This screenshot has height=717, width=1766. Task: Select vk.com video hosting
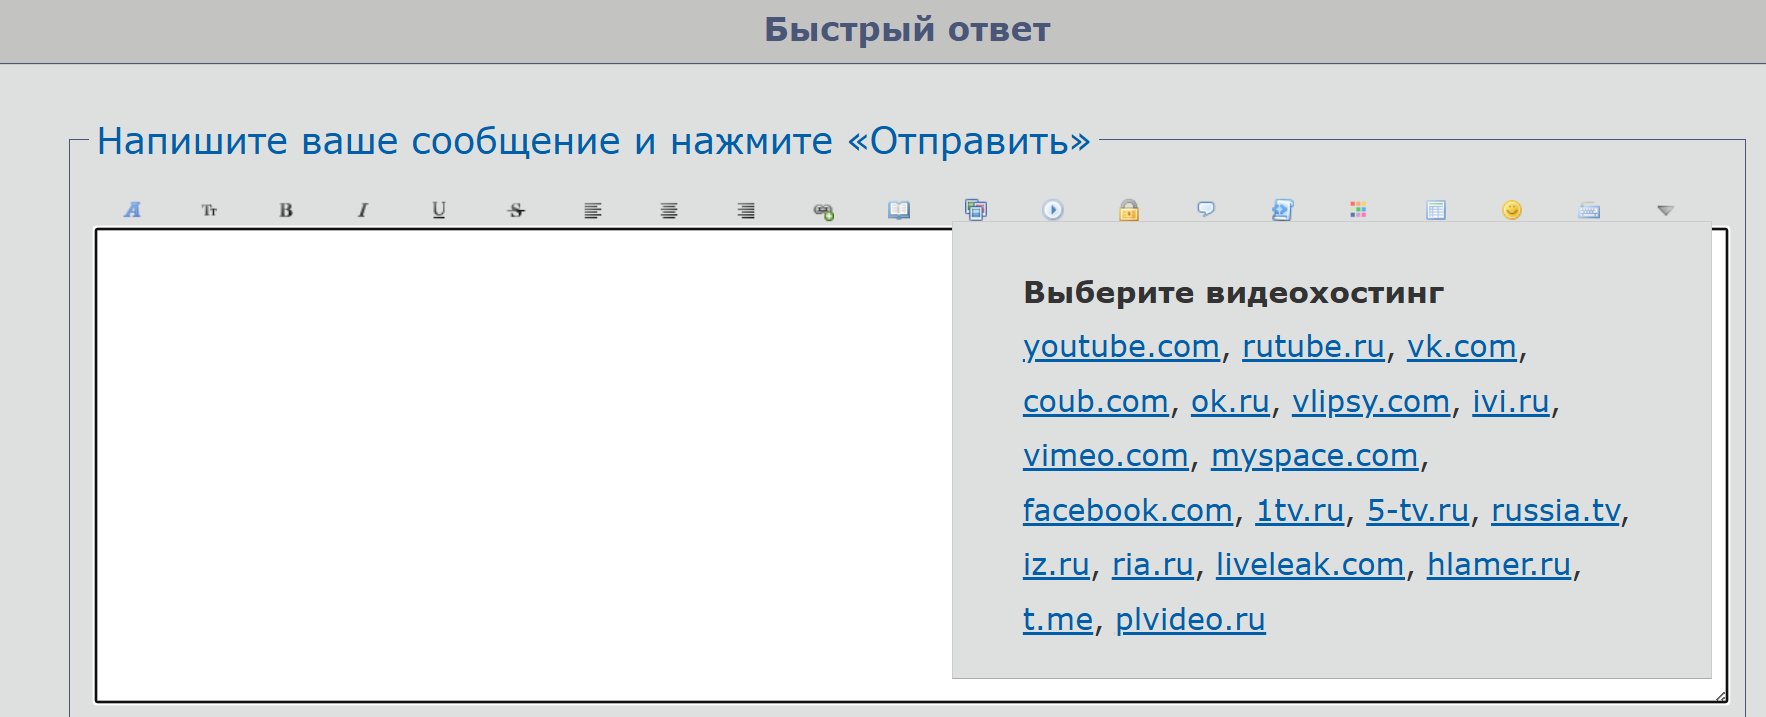[1462, 347]
